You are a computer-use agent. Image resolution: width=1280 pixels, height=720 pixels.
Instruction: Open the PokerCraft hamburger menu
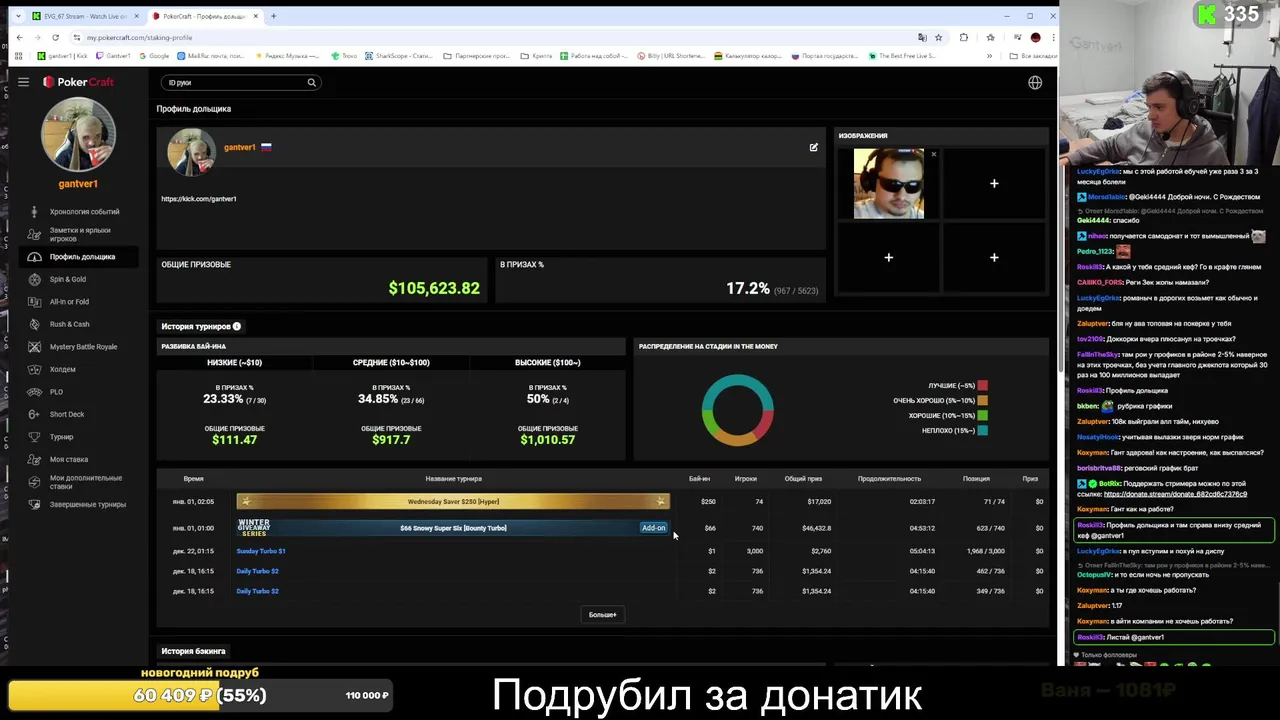(23, 82)
